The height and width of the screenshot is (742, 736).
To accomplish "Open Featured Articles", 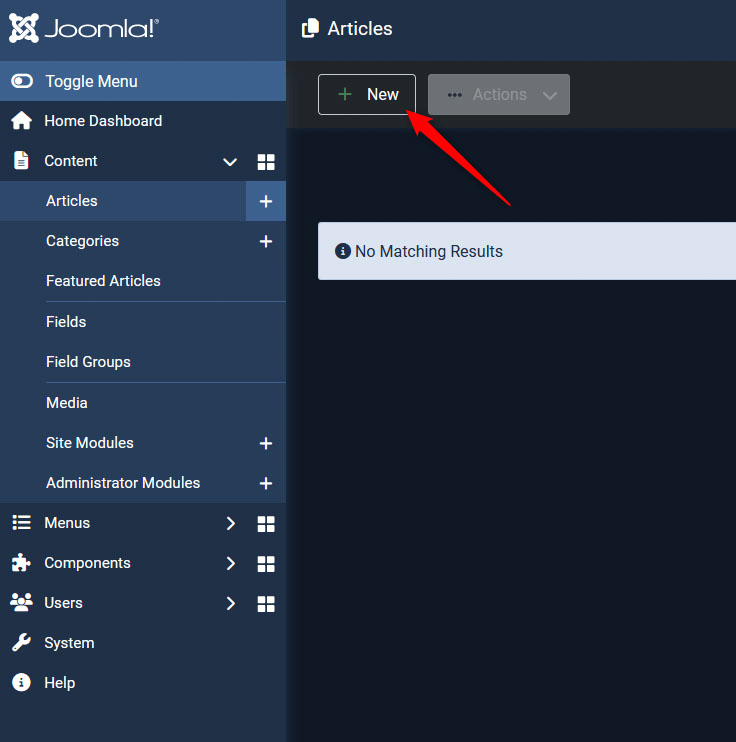I will click(x=103, y=281).
